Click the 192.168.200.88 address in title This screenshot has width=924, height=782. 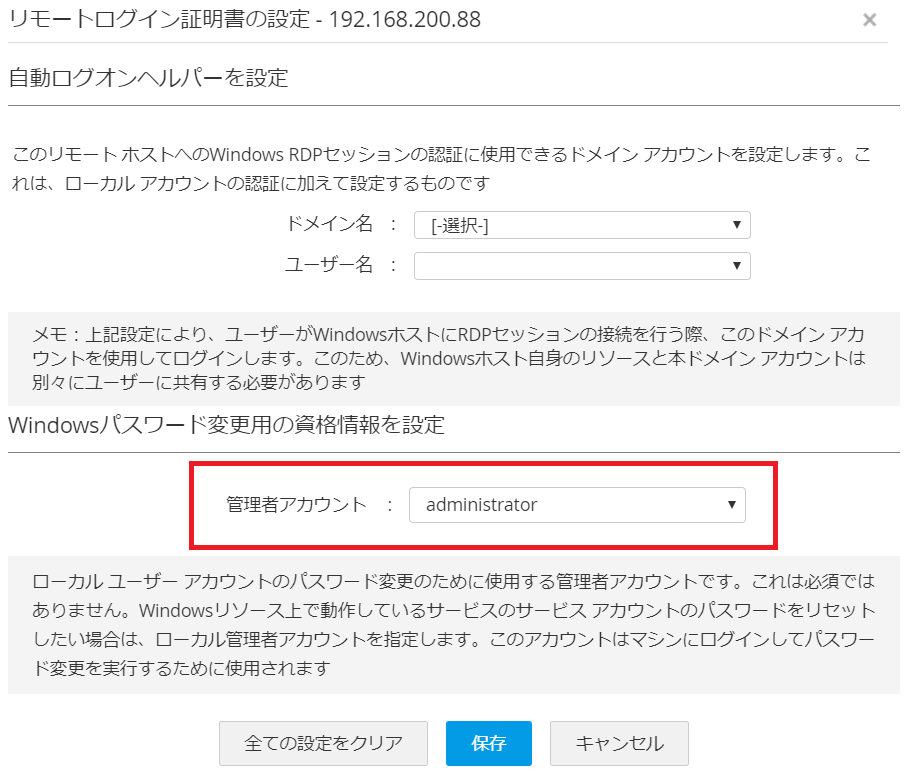pos(392,19)
